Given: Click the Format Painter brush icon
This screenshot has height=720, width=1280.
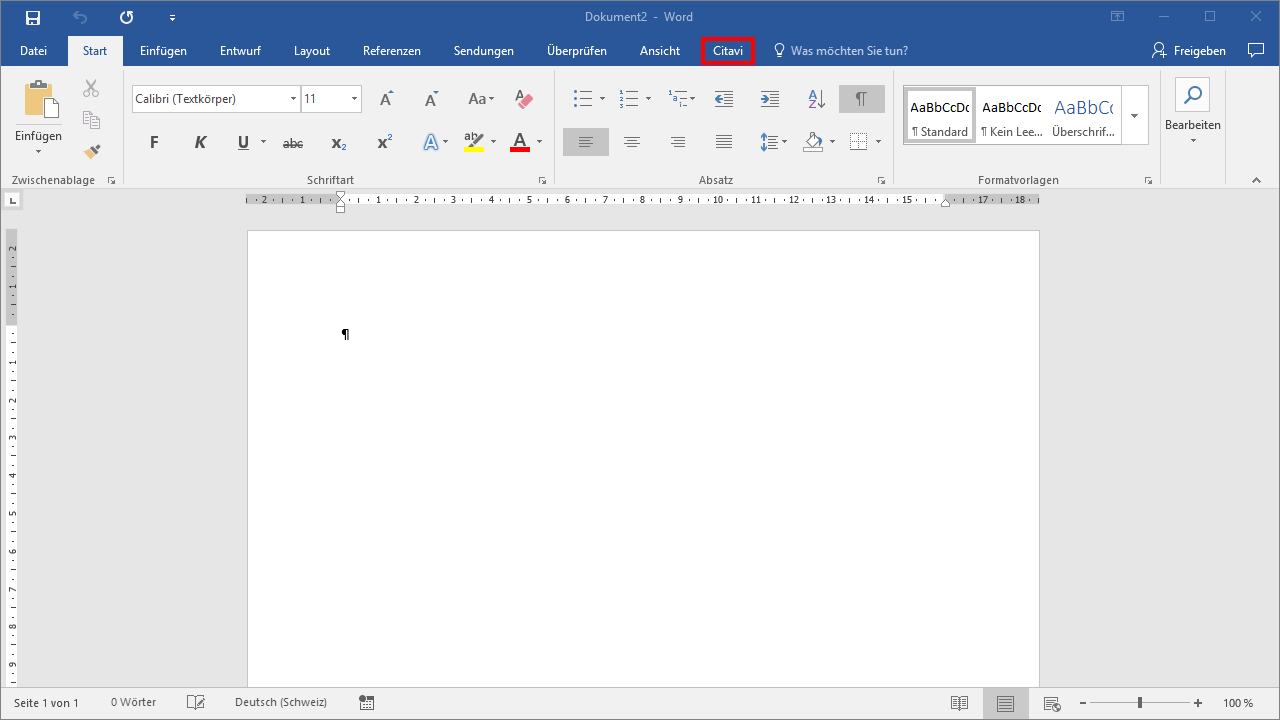Looking at the screenshot, I should pos(92,151).
